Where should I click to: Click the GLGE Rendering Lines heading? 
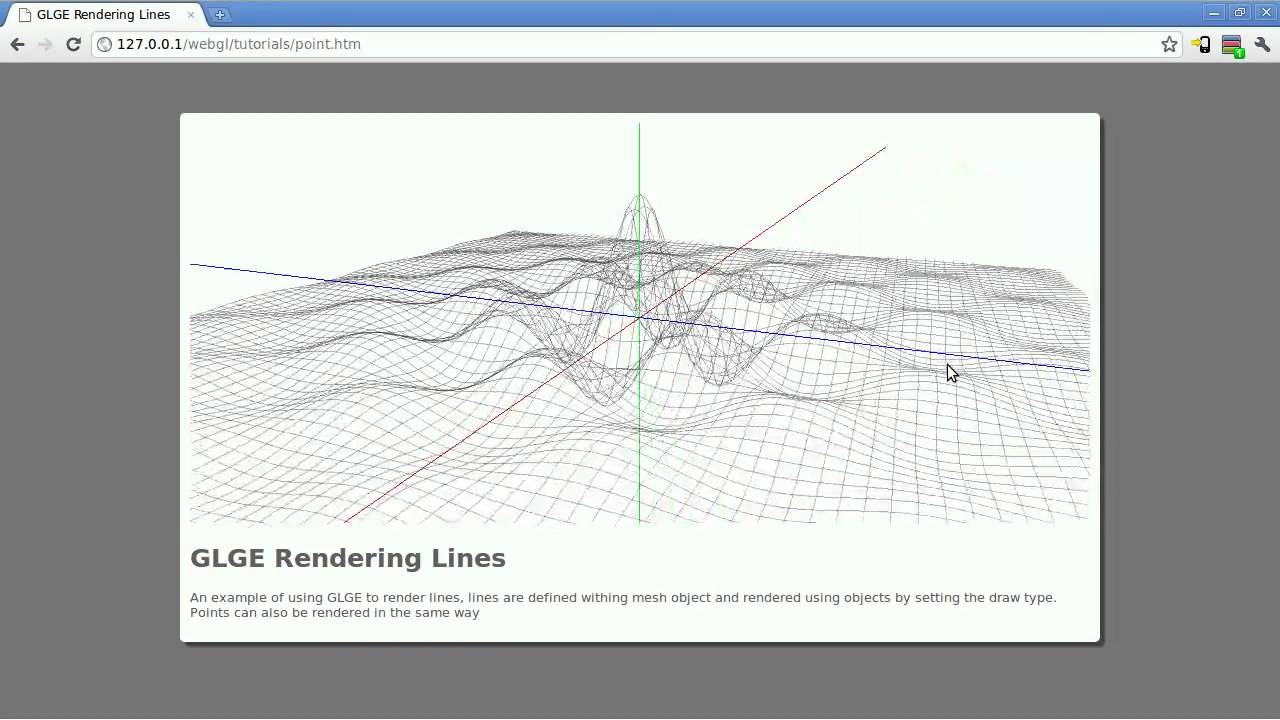pos(348,558)
